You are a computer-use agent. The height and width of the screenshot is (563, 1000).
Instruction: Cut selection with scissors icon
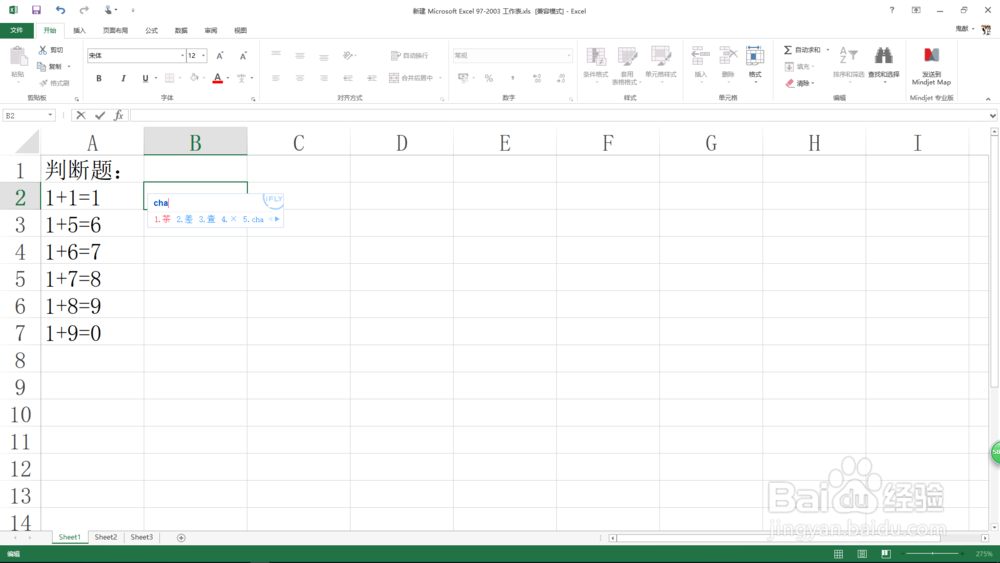point(43,50)
